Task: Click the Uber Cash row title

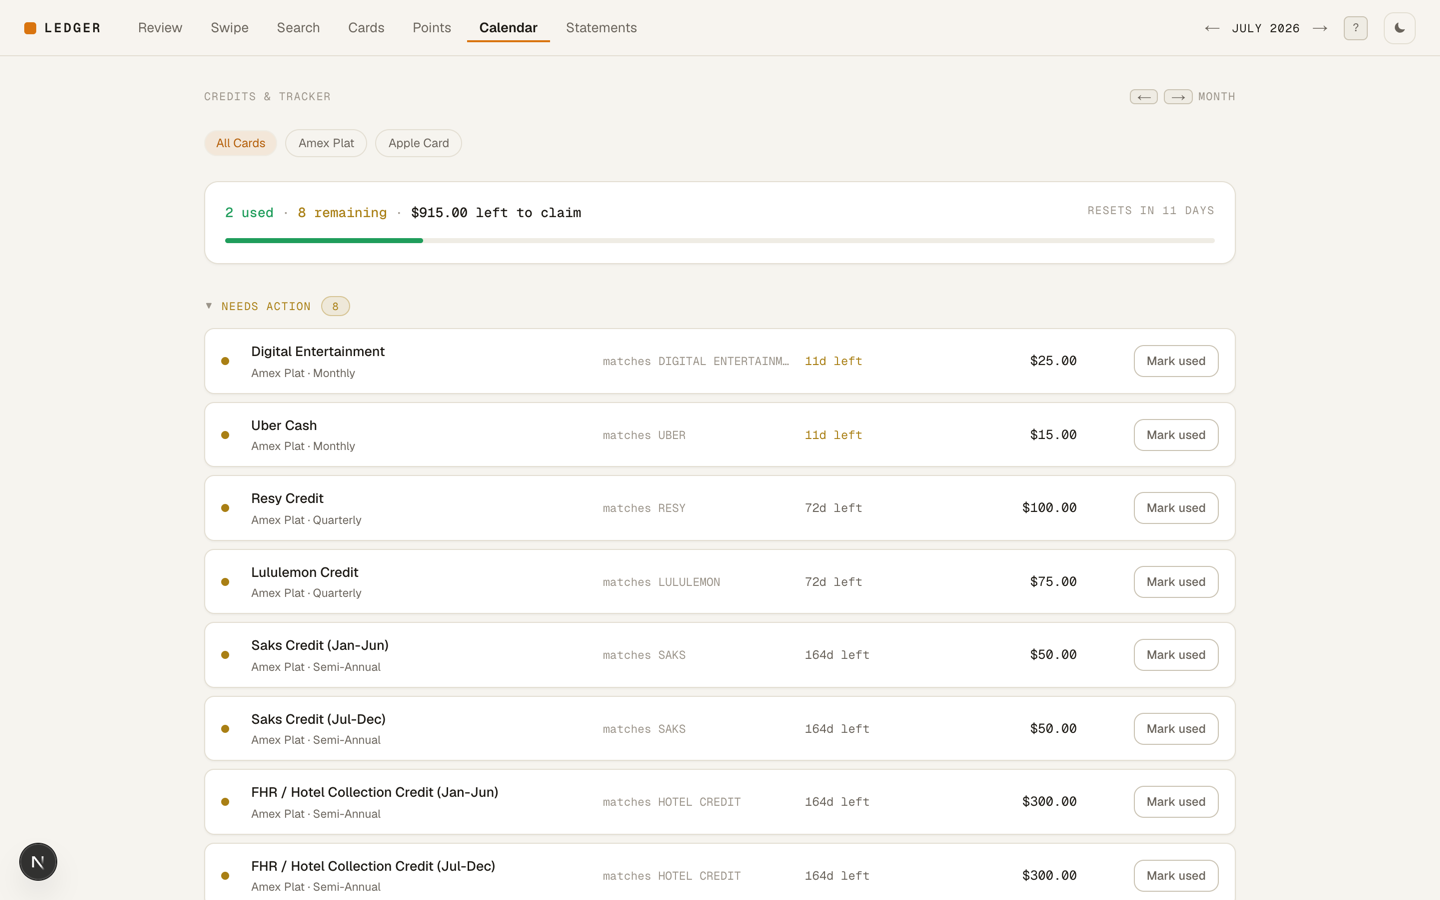Action: point(284,426)
